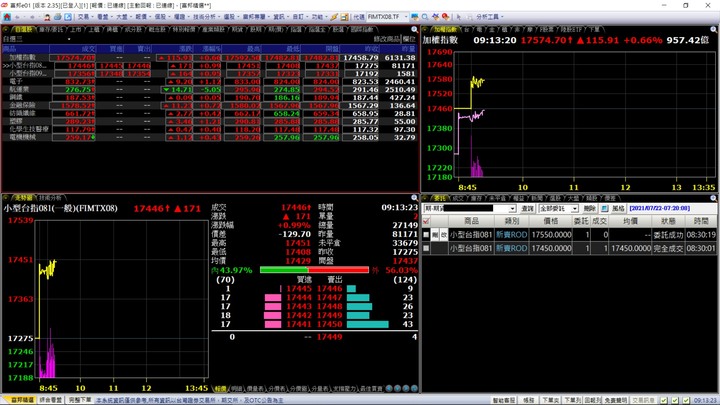This screenshot has height=405, width=720.
Task: Click the magnifier icon on the 委託 order panel
Action: pos(714,198)
